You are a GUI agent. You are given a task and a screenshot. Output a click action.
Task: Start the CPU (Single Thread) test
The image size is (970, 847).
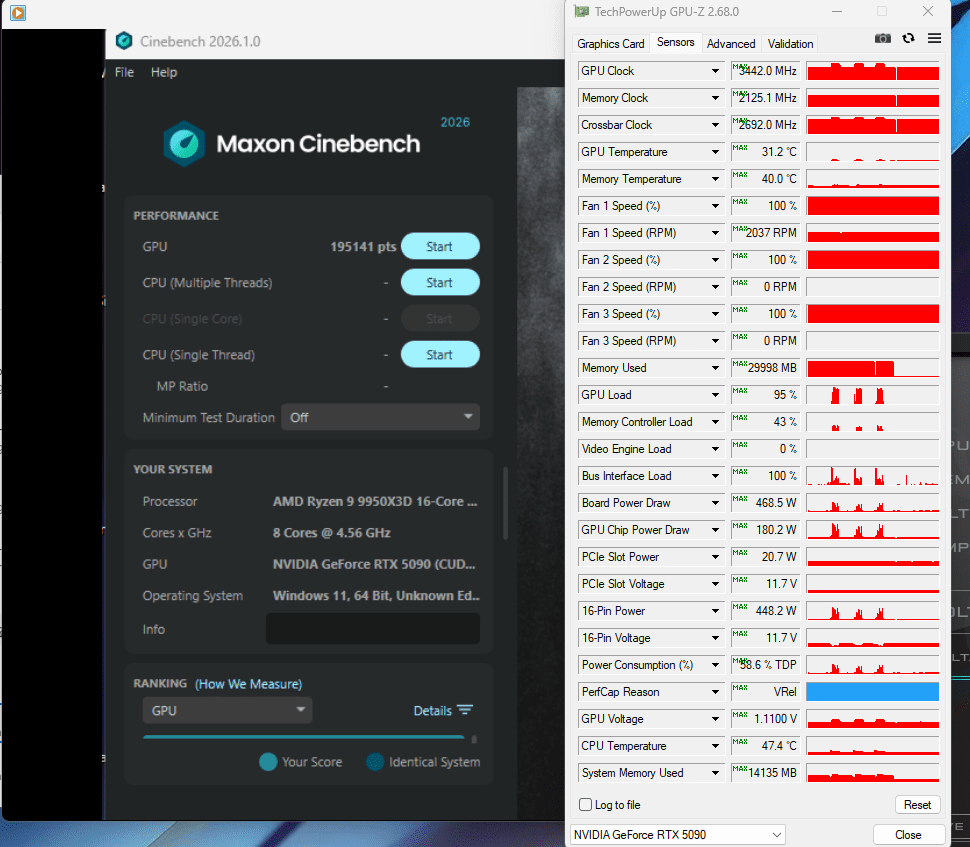pos(440,355)
